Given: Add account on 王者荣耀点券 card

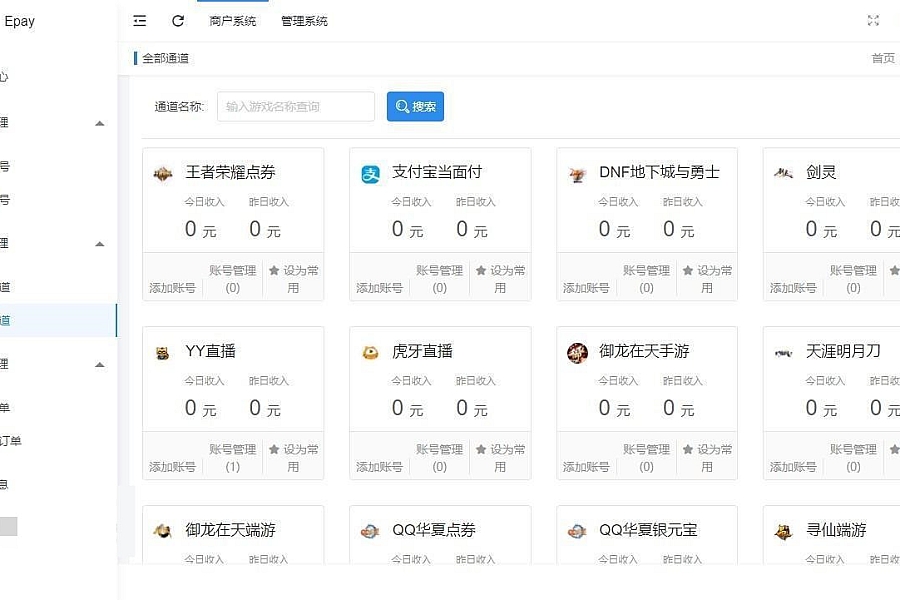Looking at the screenshot, I should click(172, 288).
